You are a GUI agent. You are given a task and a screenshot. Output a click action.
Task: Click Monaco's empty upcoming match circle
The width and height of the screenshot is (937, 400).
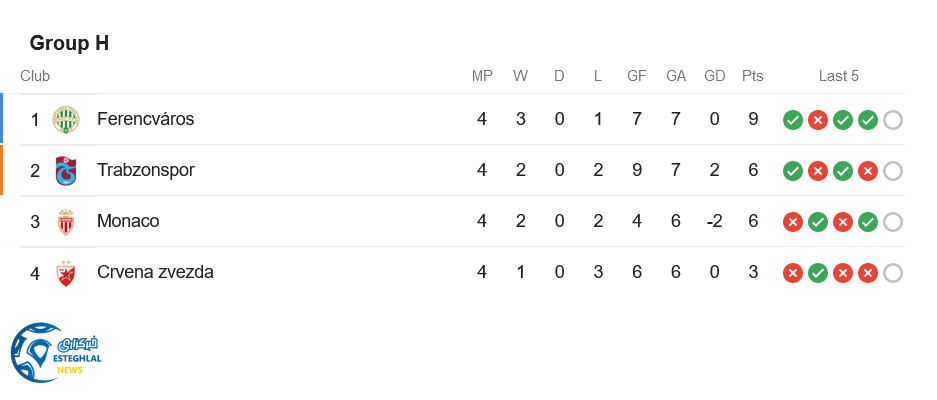(x=893, y=222)
